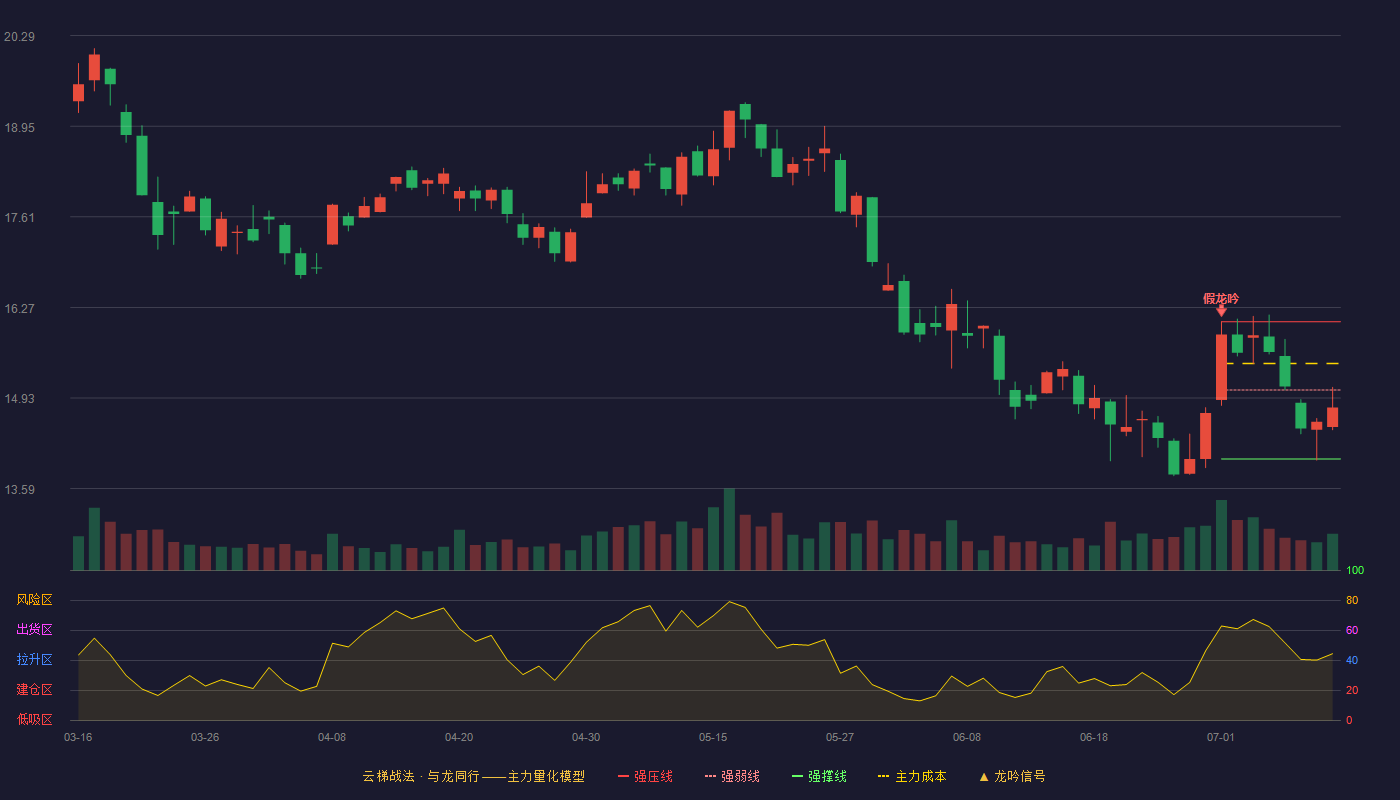The image size is (1400, 800).
Task: Select the 低吸区 zone label
Action: [34, 720]
